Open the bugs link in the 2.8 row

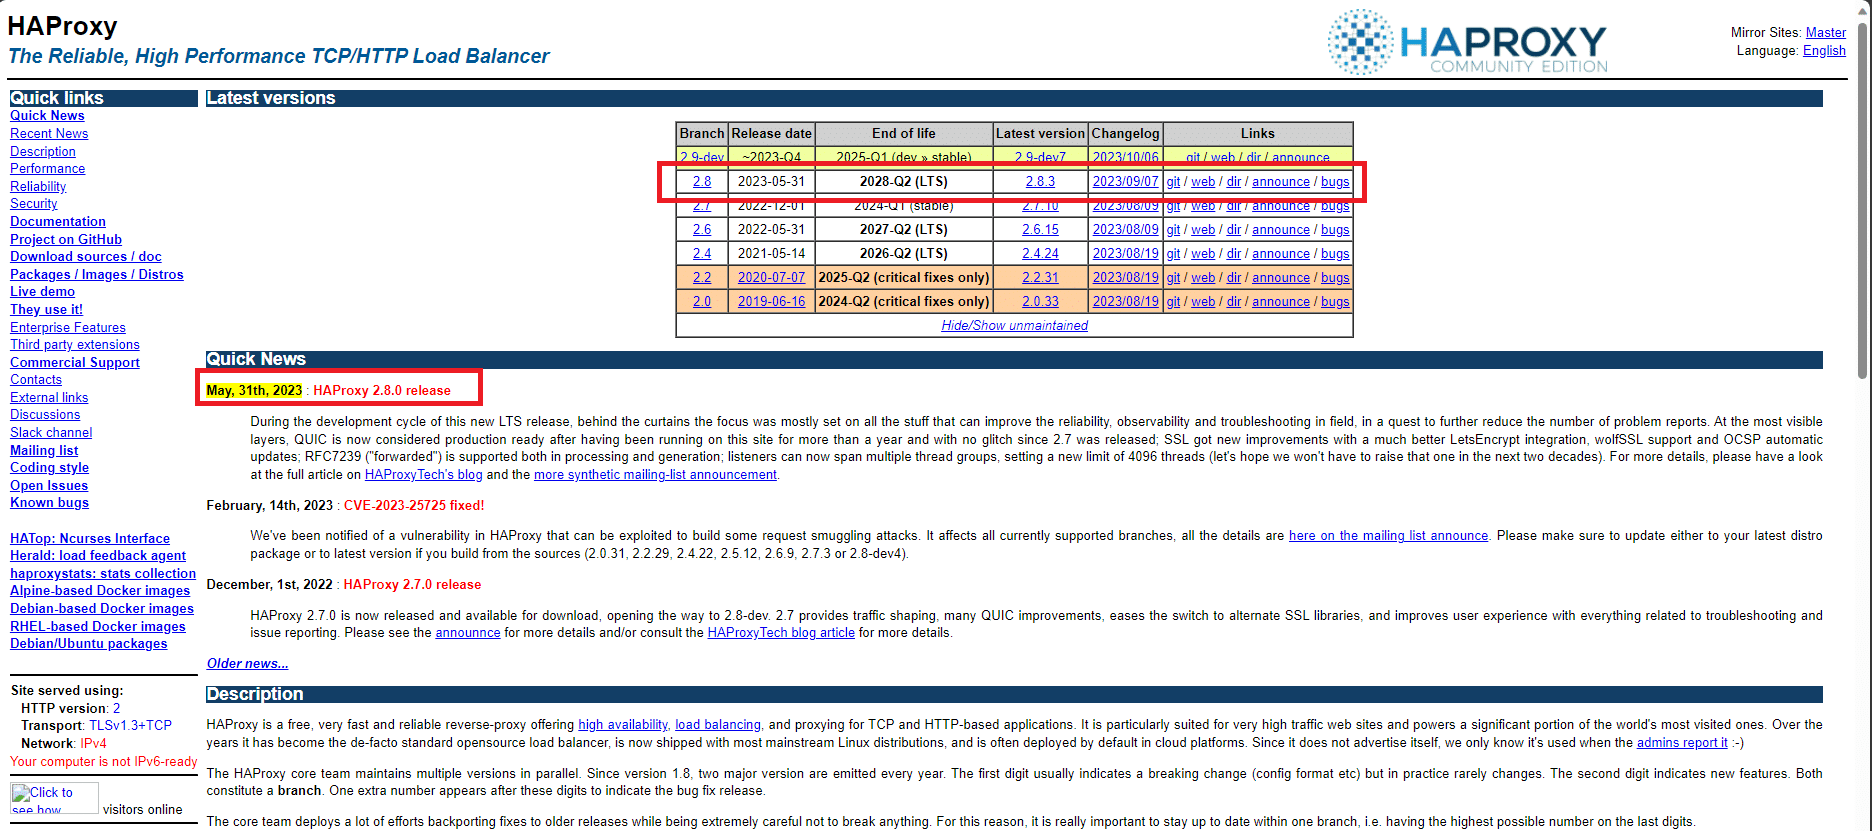(x=1335, y=181)
